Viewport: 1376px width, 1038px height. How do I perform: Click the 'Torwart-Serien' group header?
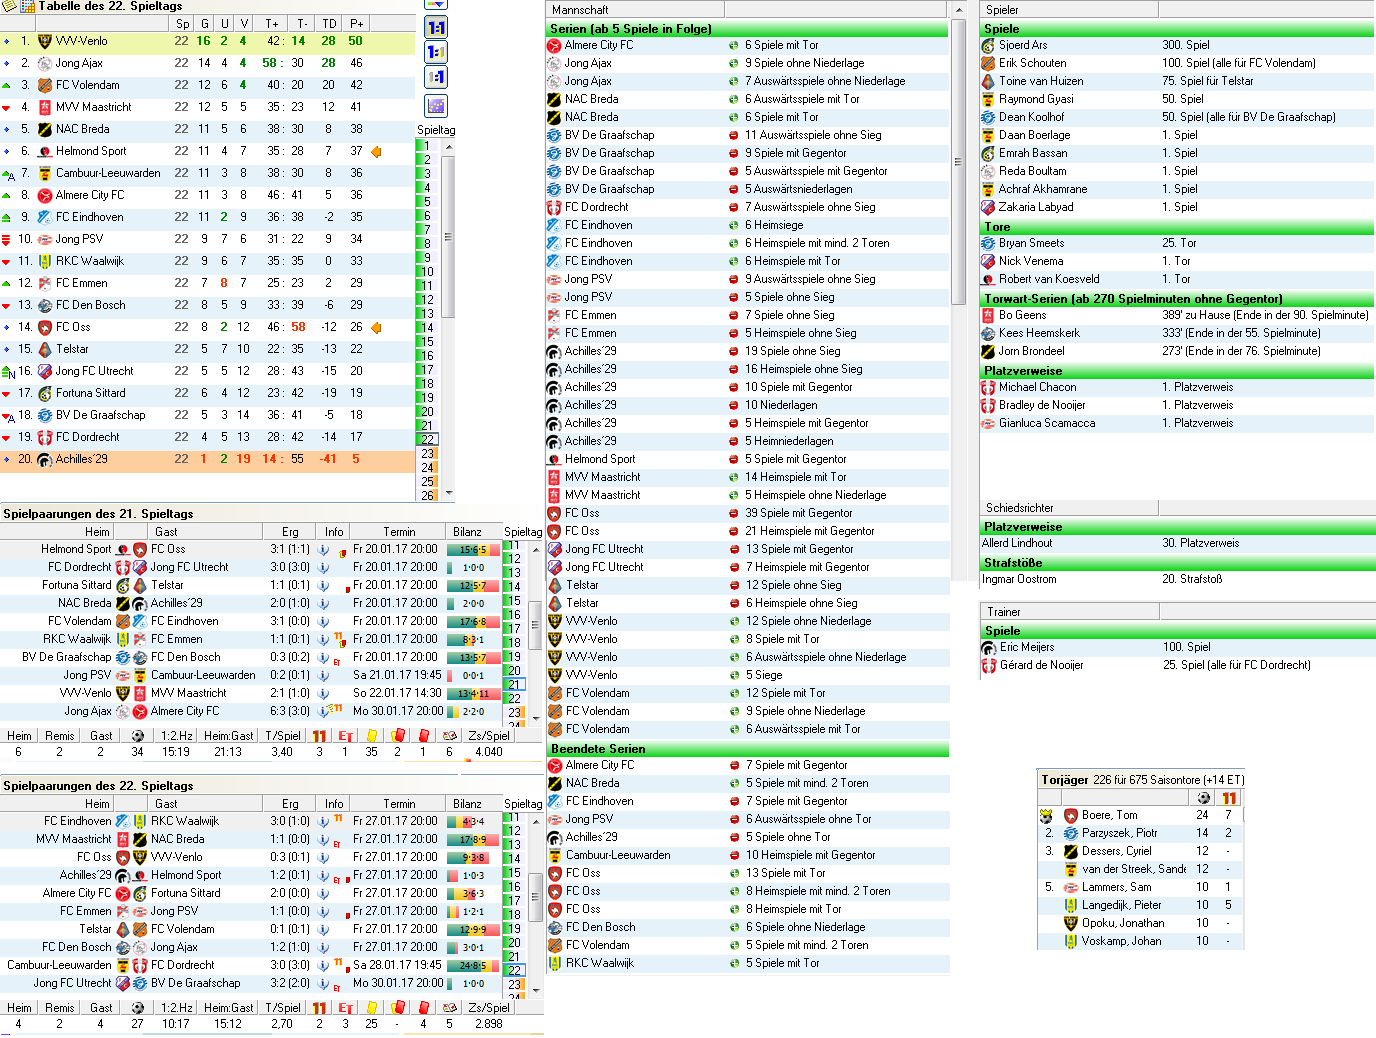(1177, 299)
